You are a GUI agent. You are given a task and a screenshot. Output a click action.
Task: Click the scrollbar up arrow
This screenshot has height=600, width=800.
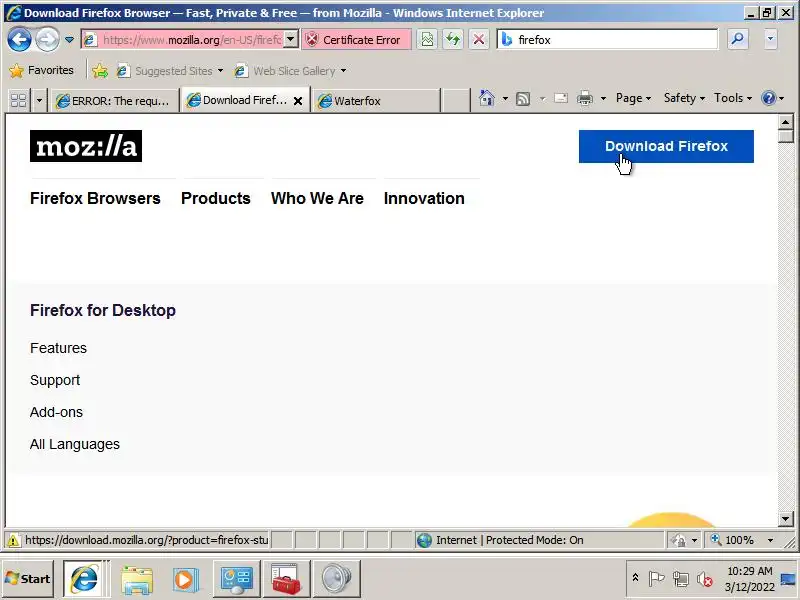(x=785, y=122)
